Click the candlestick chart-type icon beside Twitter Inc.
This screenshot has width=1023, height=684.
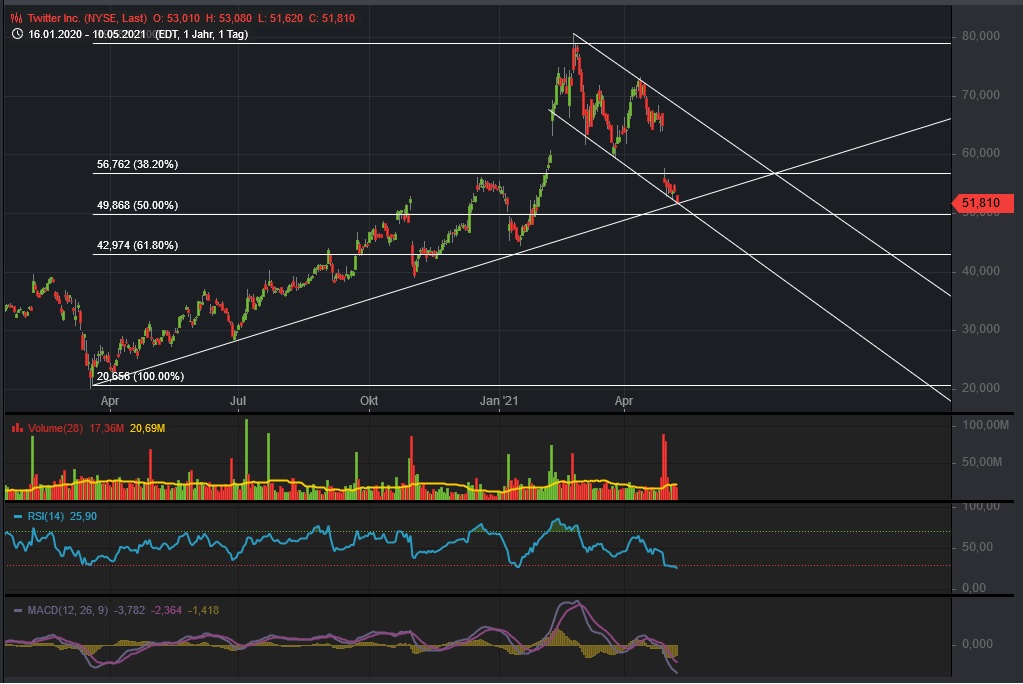(x=17, y=18)
